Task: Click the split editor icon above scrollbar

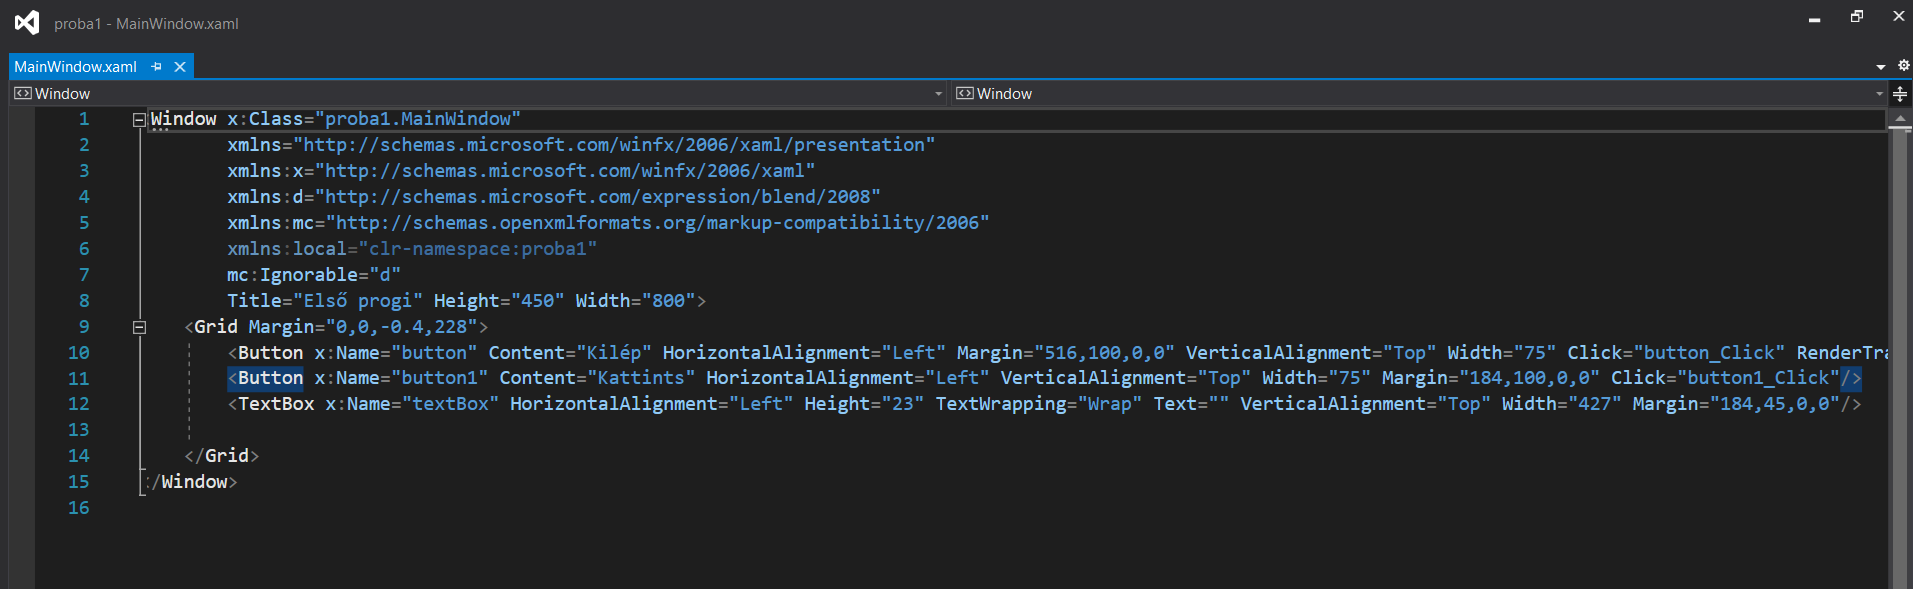Action: click(1900, 94)
